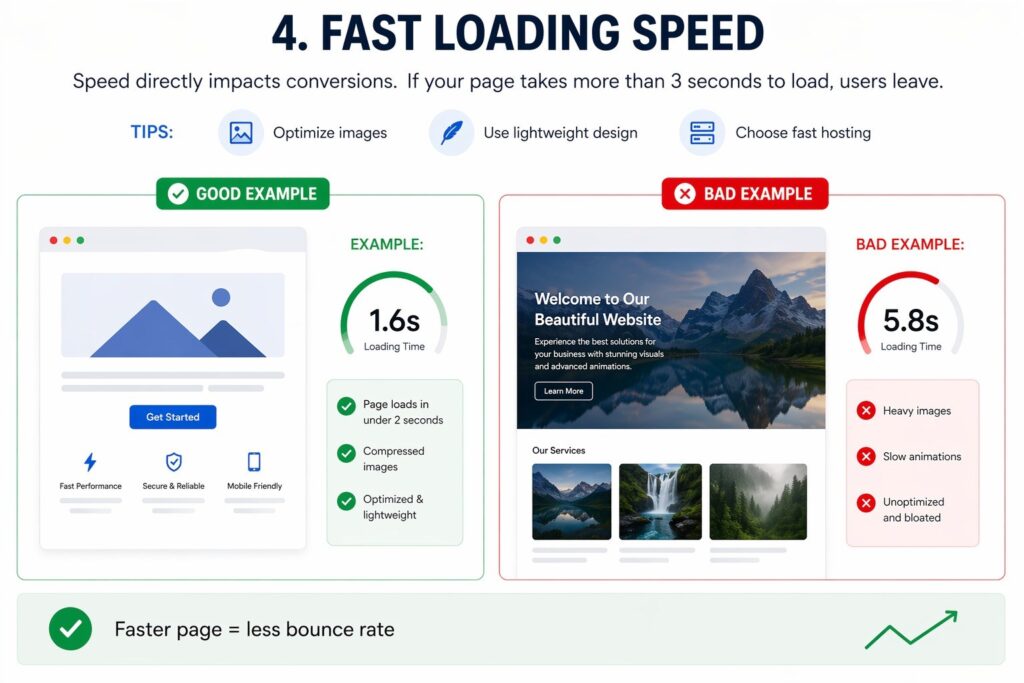Open the foggy forest service thumbnail
The width and height of the screenshot is (1024, 683).
pos(757,501)
